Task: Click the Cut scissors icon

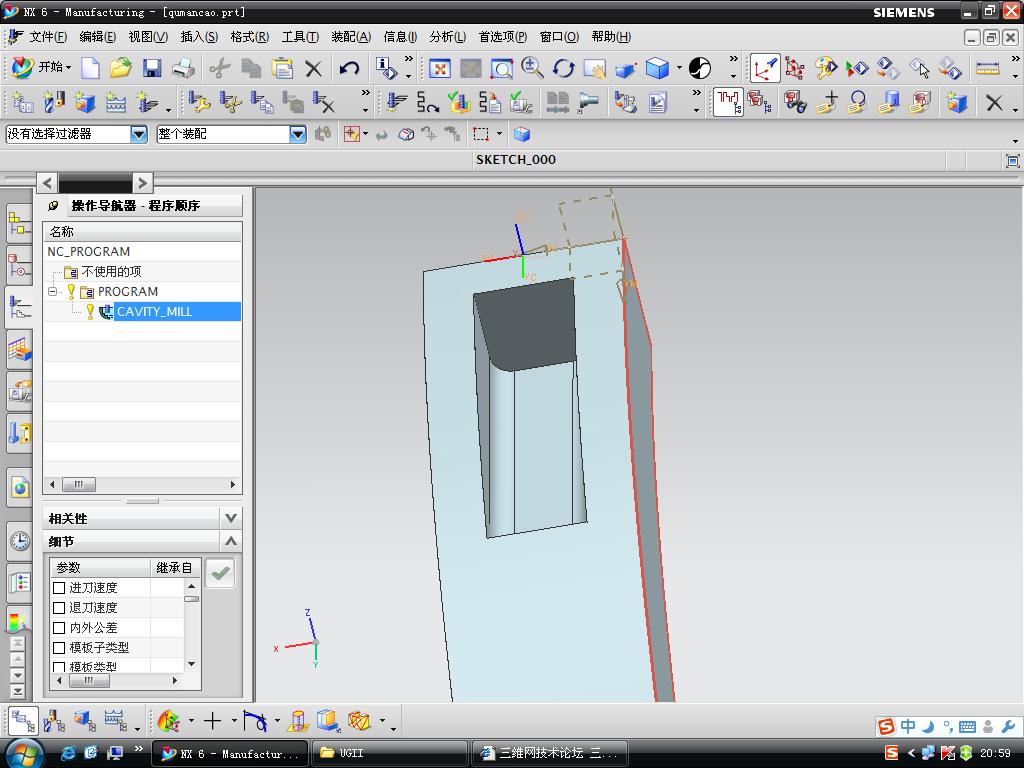Action: tap(219, 68)
